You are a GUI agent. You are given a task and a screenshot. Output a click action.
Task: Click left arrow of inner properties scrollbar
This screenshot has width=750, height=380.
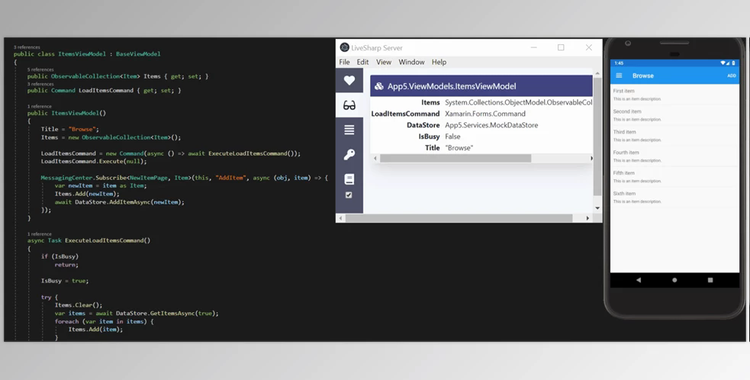(375, 158)
